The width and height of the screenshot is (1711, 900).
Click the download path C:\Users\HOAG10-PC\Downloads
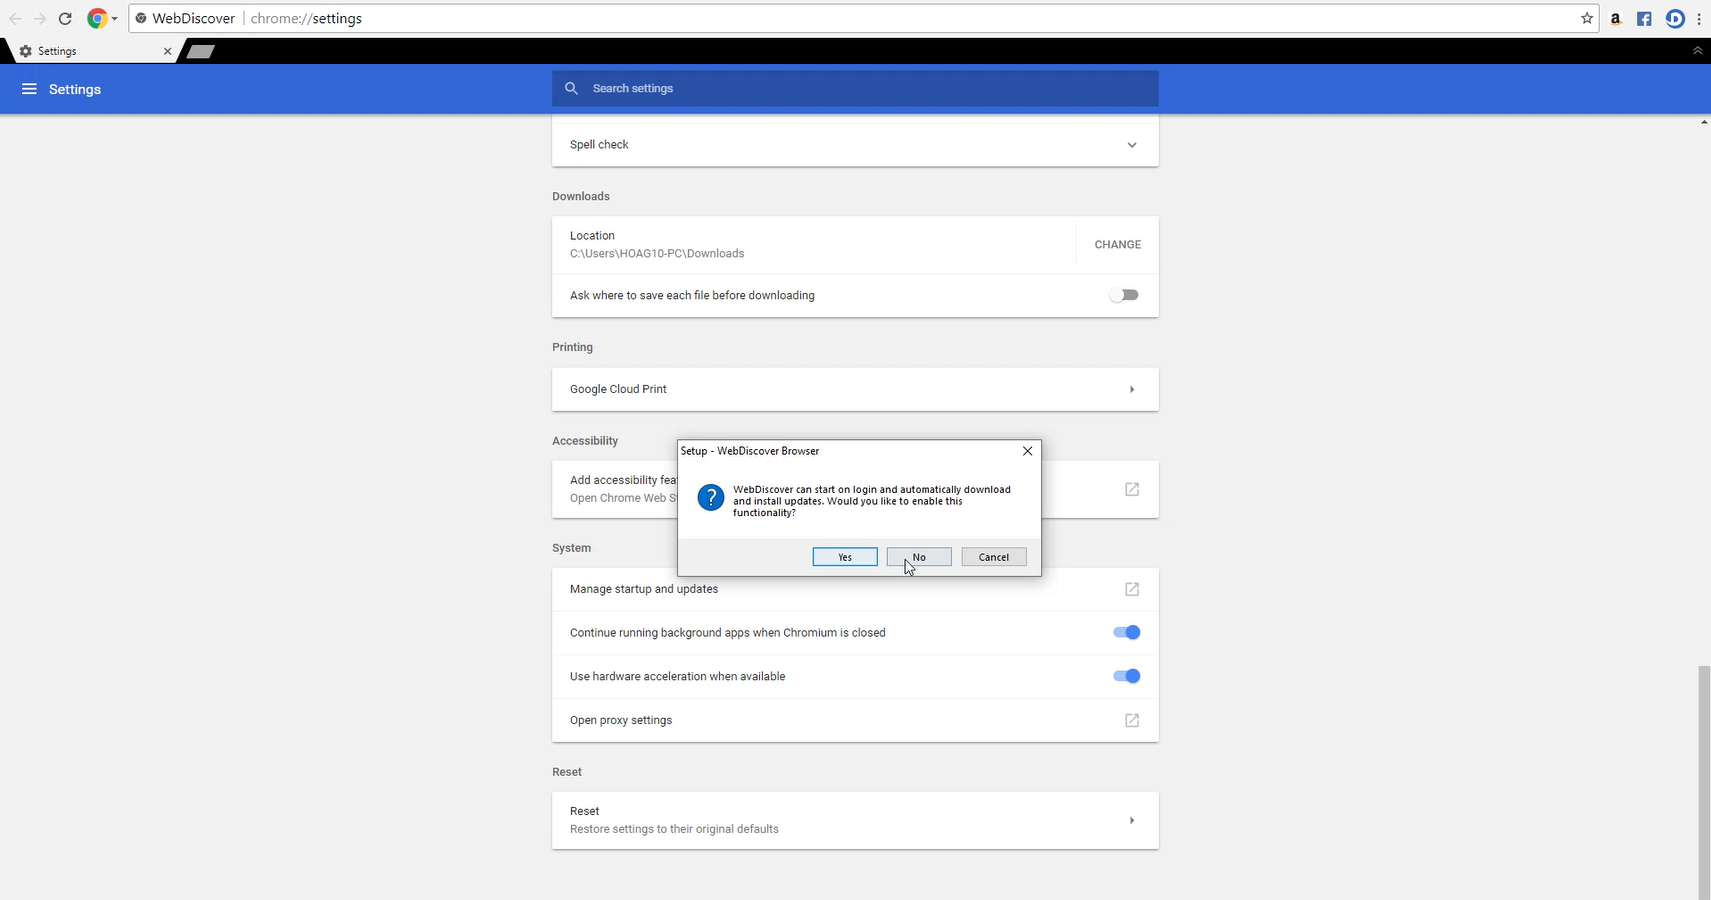(657, 254)
